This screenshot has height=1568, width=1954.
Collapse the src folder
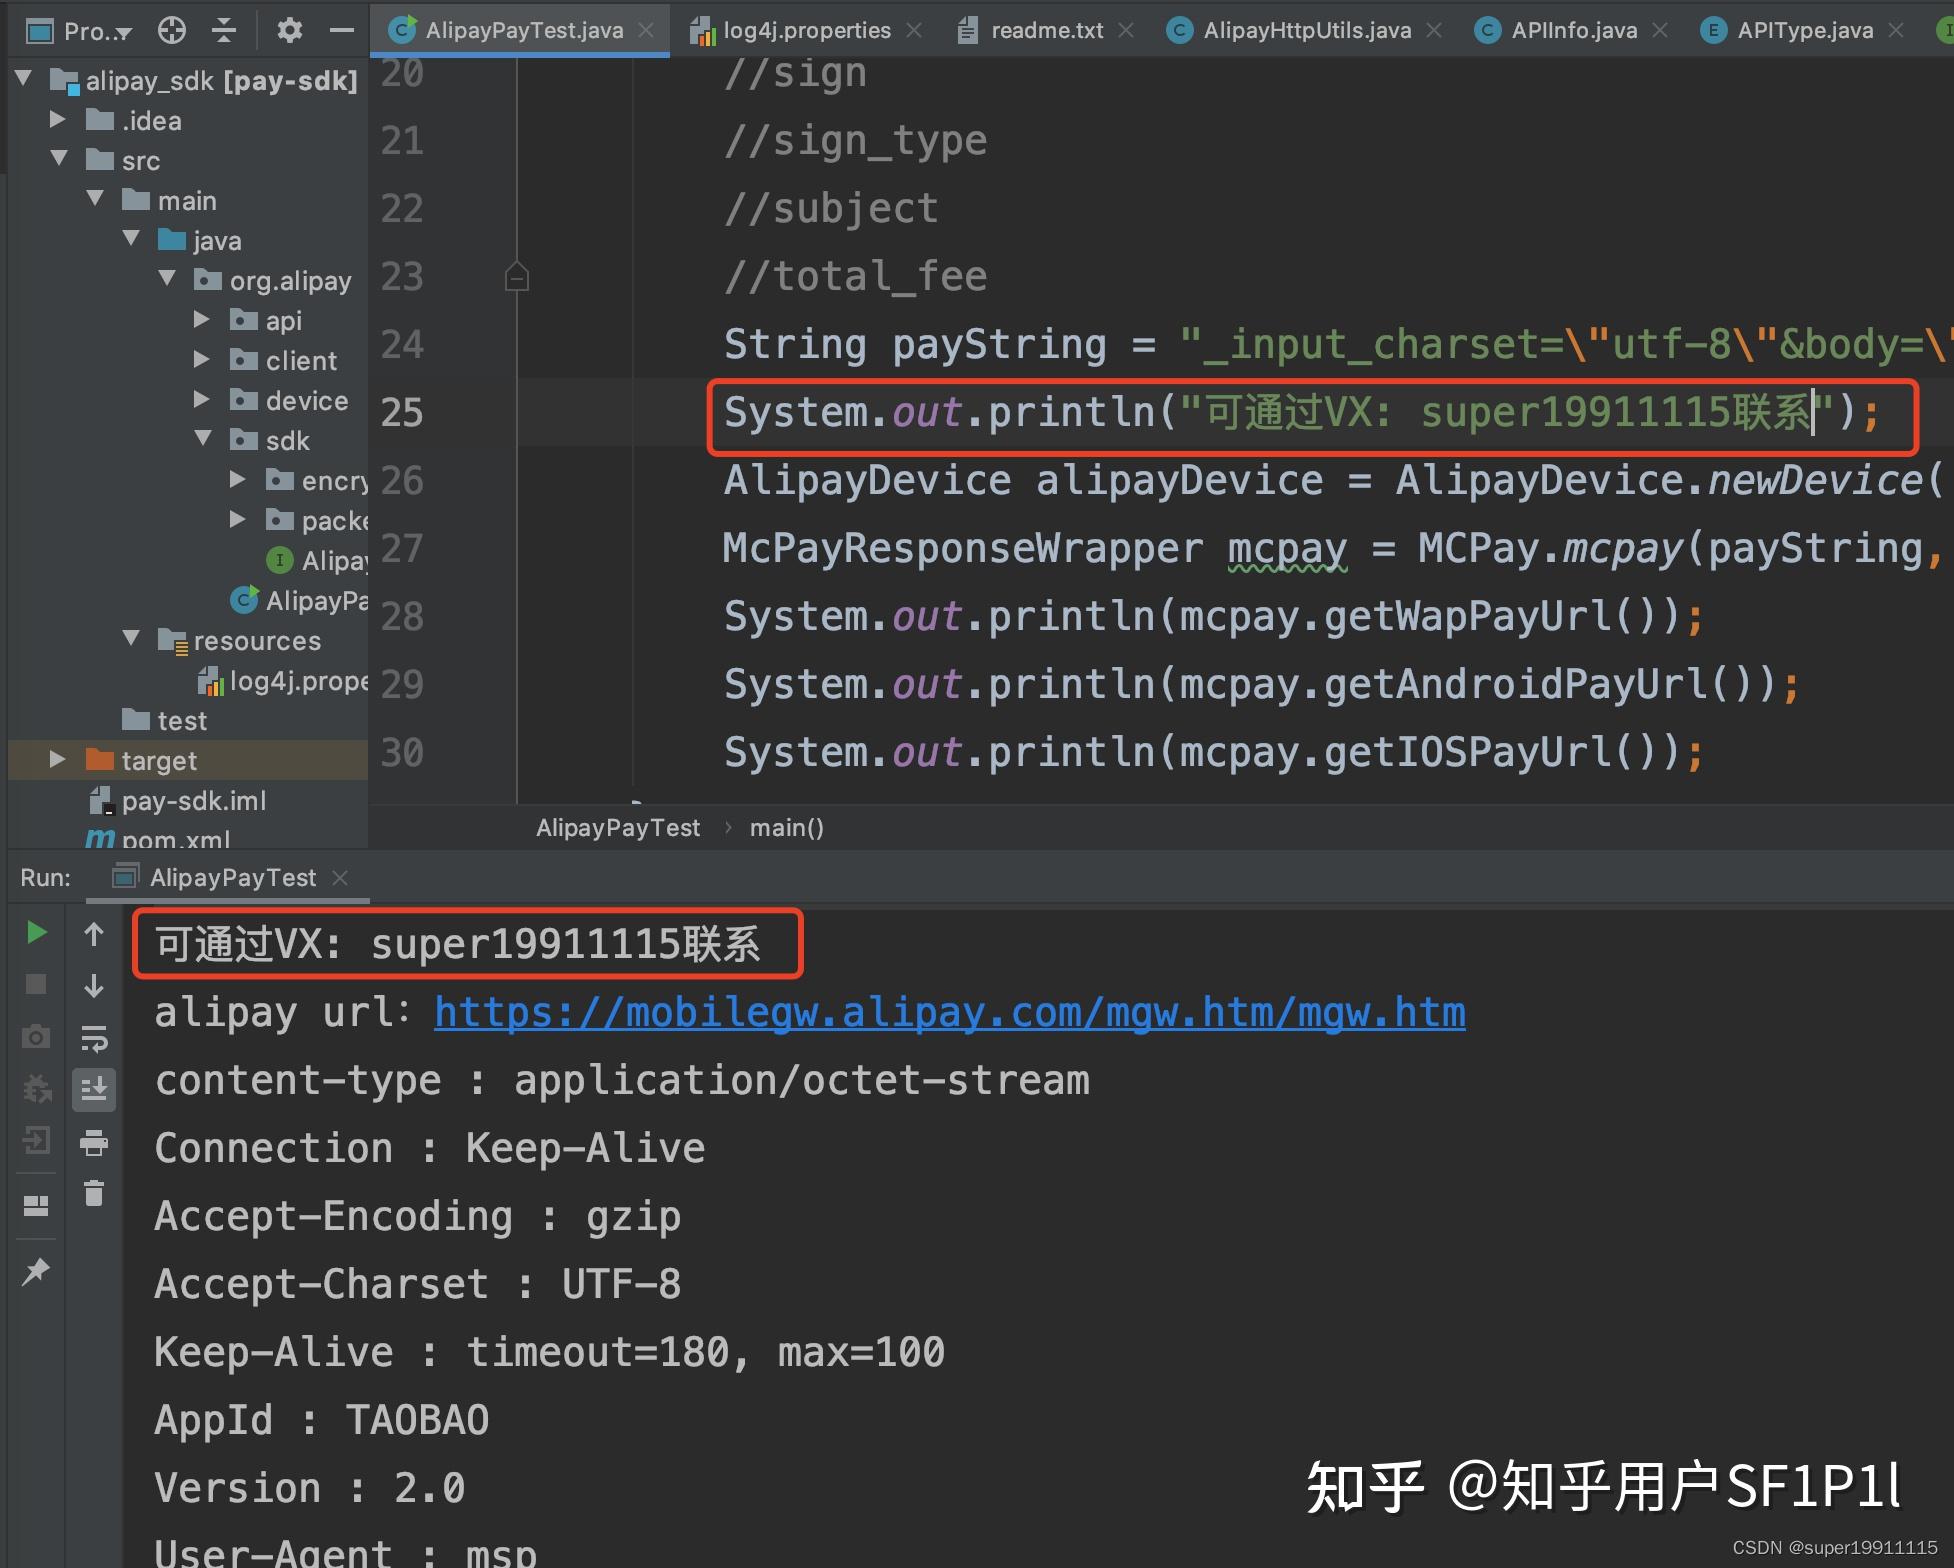pos(58,158)
